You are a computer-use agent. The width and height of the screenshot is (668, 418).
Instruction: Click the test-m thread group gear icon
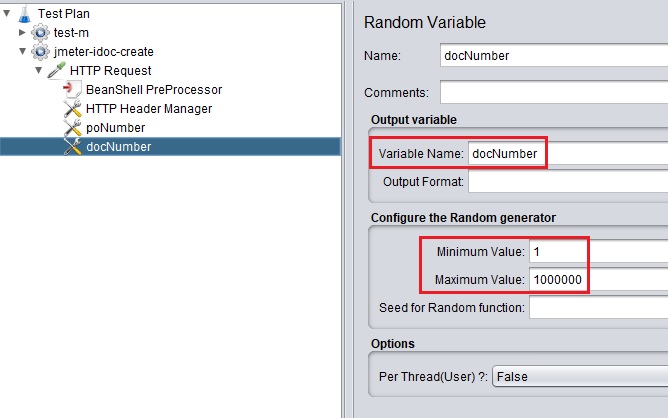coord(40,32)
